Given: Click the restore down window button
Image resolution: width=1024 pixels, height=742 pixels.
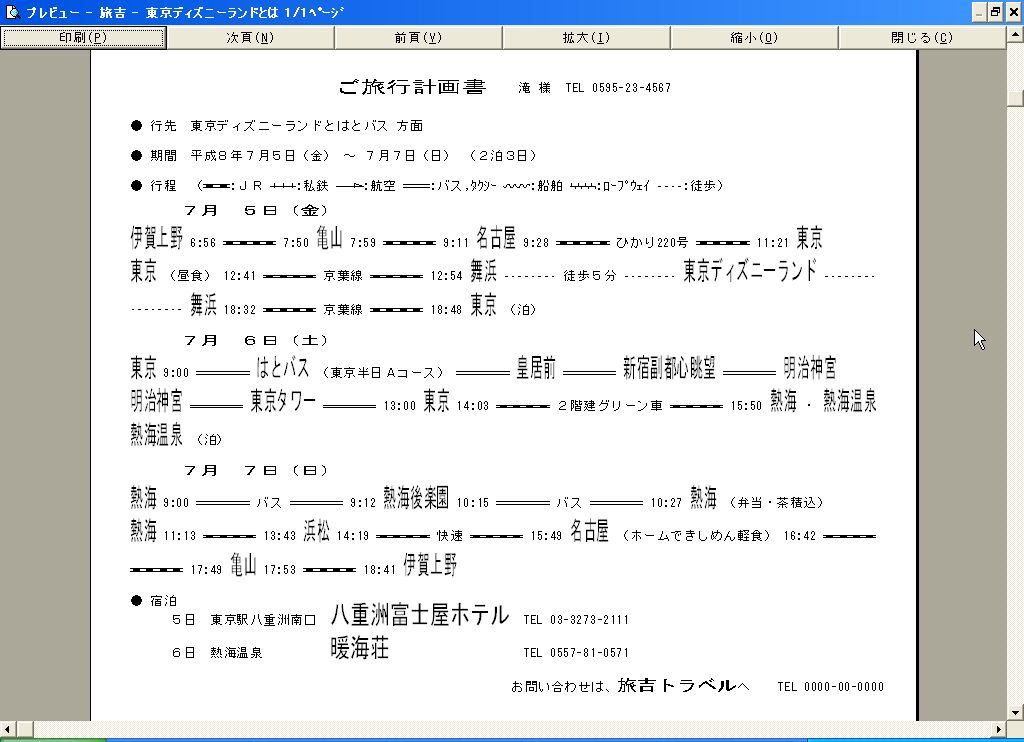Looking at the screenshot, I should 995,12.
